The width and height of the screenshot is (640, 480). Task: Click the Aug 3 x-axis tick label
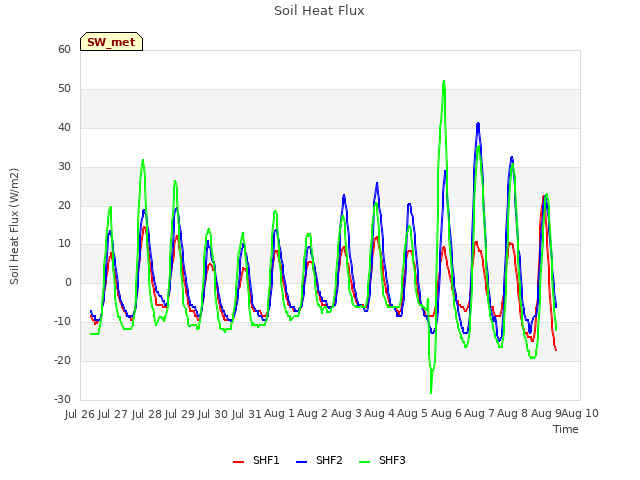pos(346,413)
